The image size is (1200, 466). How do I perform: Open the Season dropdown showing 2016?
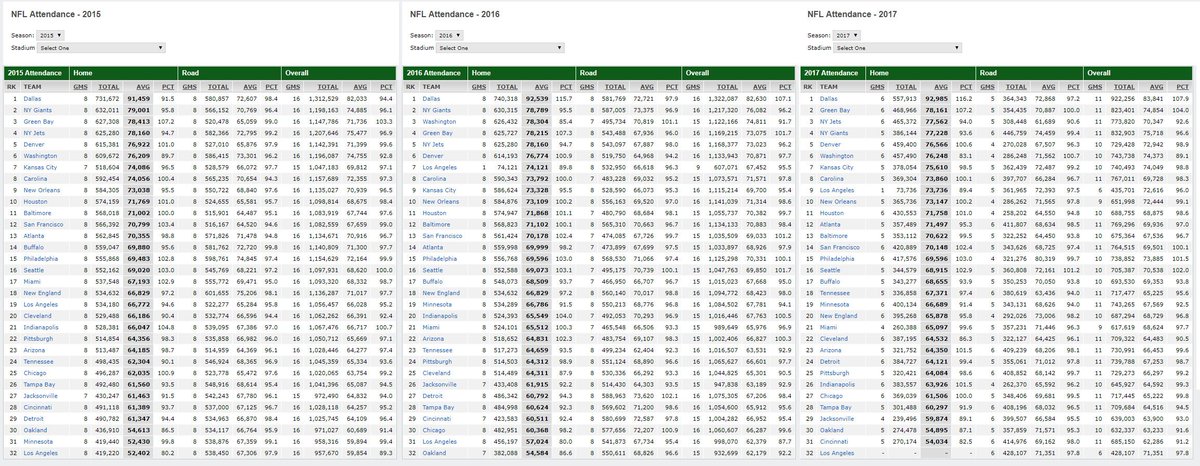451,36
